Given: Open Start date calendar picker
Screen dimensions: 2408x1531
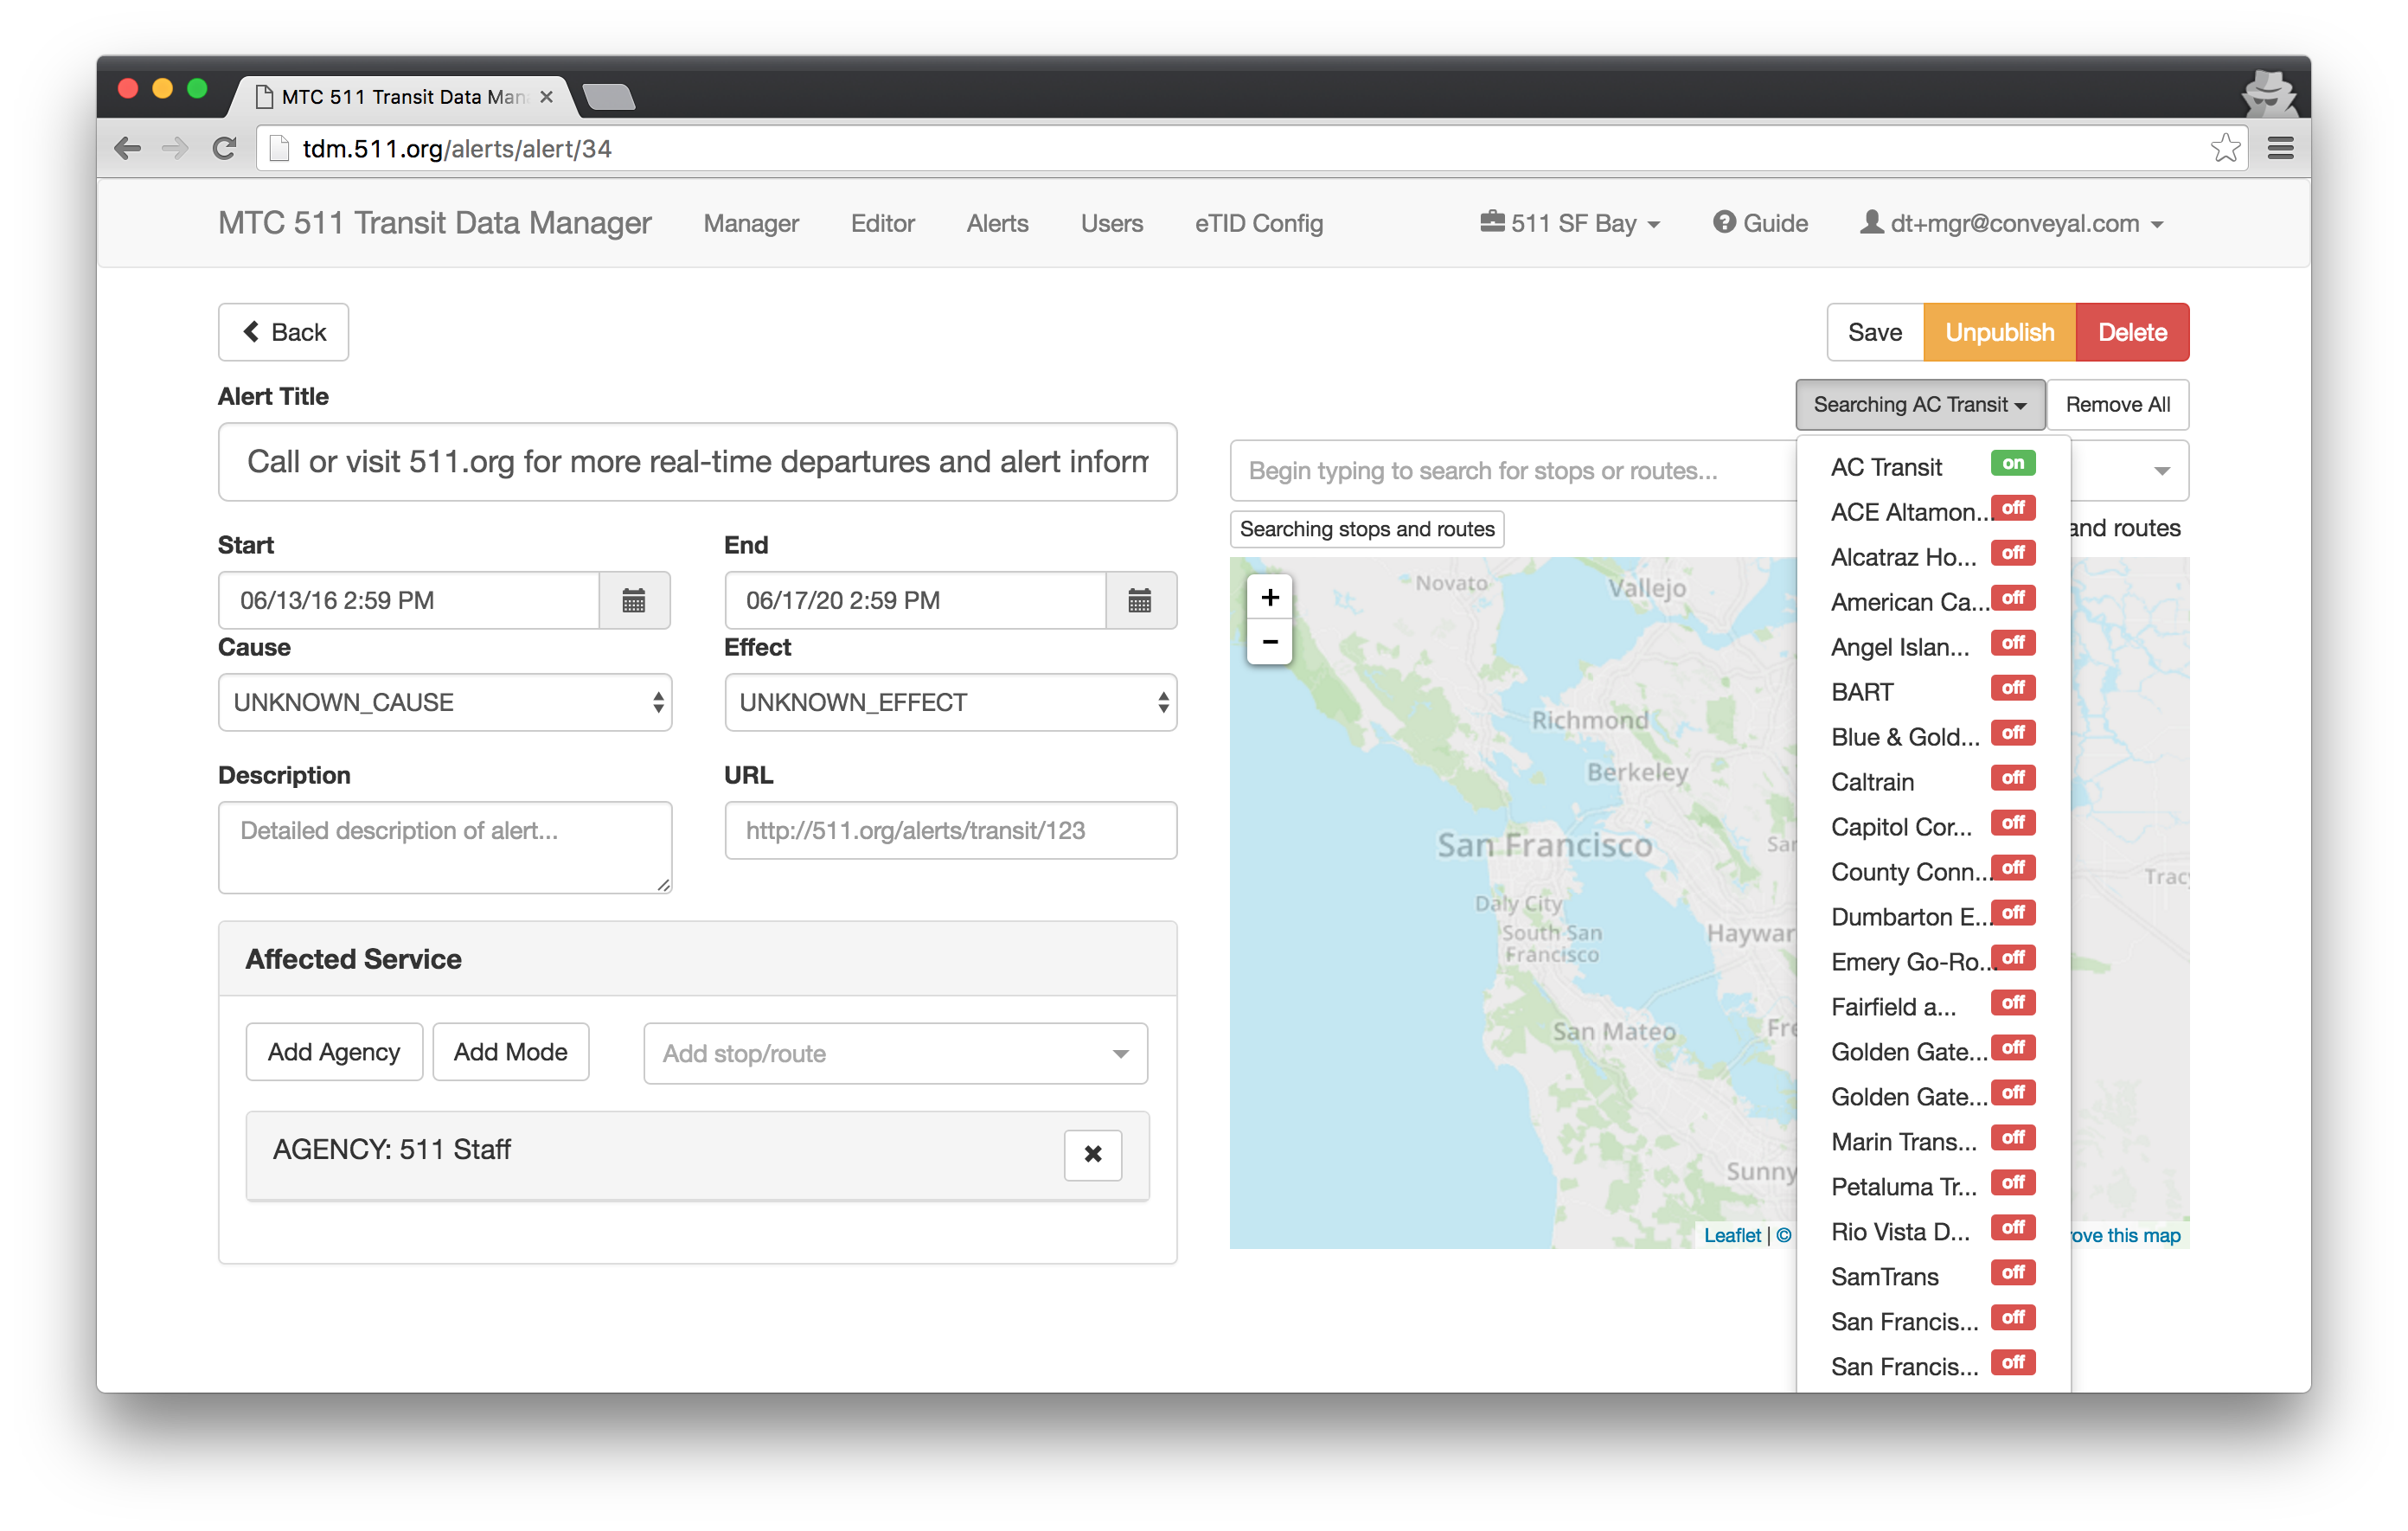Looking at the screenshot, I should (634, 600).
